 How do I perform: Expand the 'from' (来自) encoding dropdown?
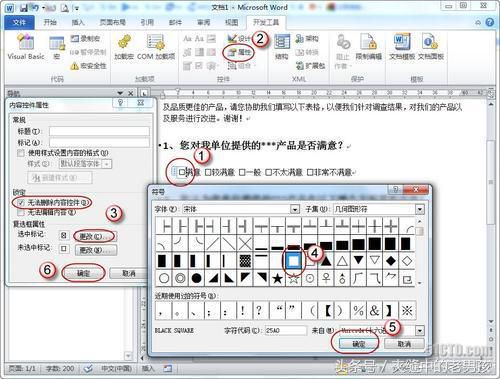[420, 330]
